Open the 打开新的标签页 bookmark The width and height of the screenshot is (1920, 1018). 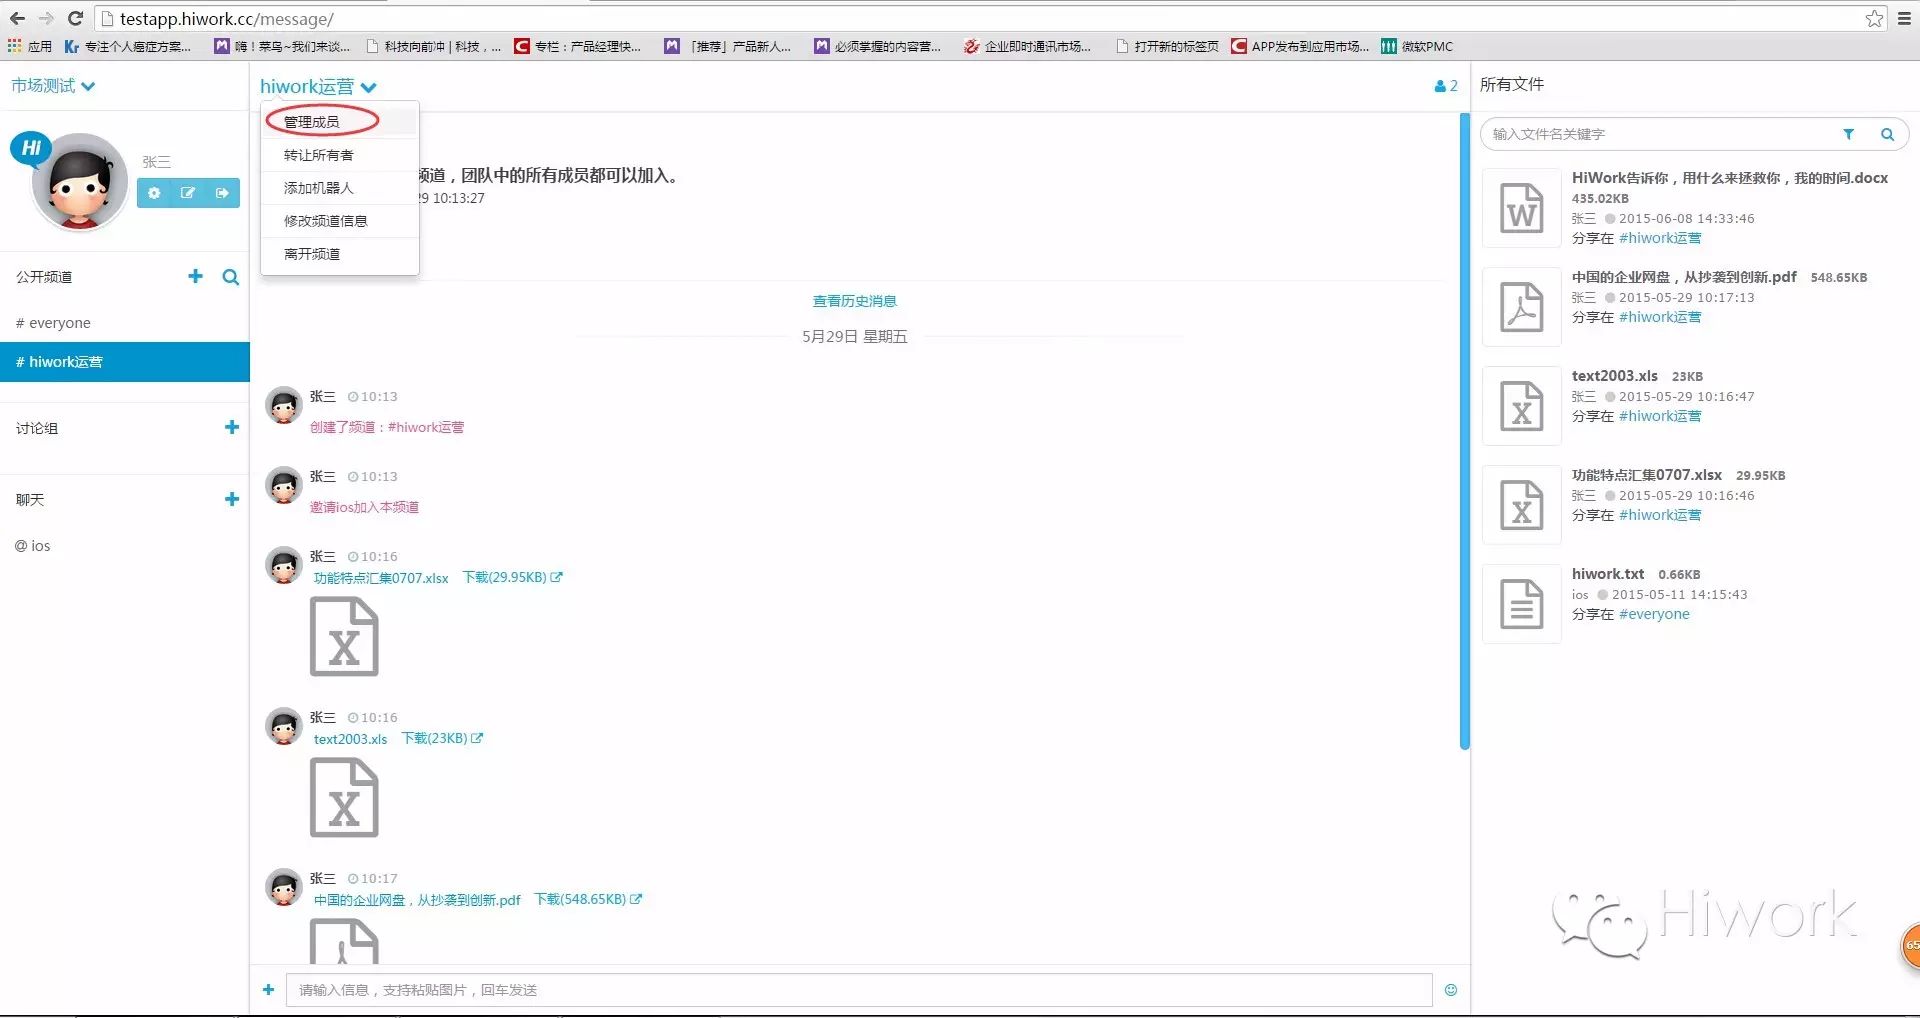1167,46
